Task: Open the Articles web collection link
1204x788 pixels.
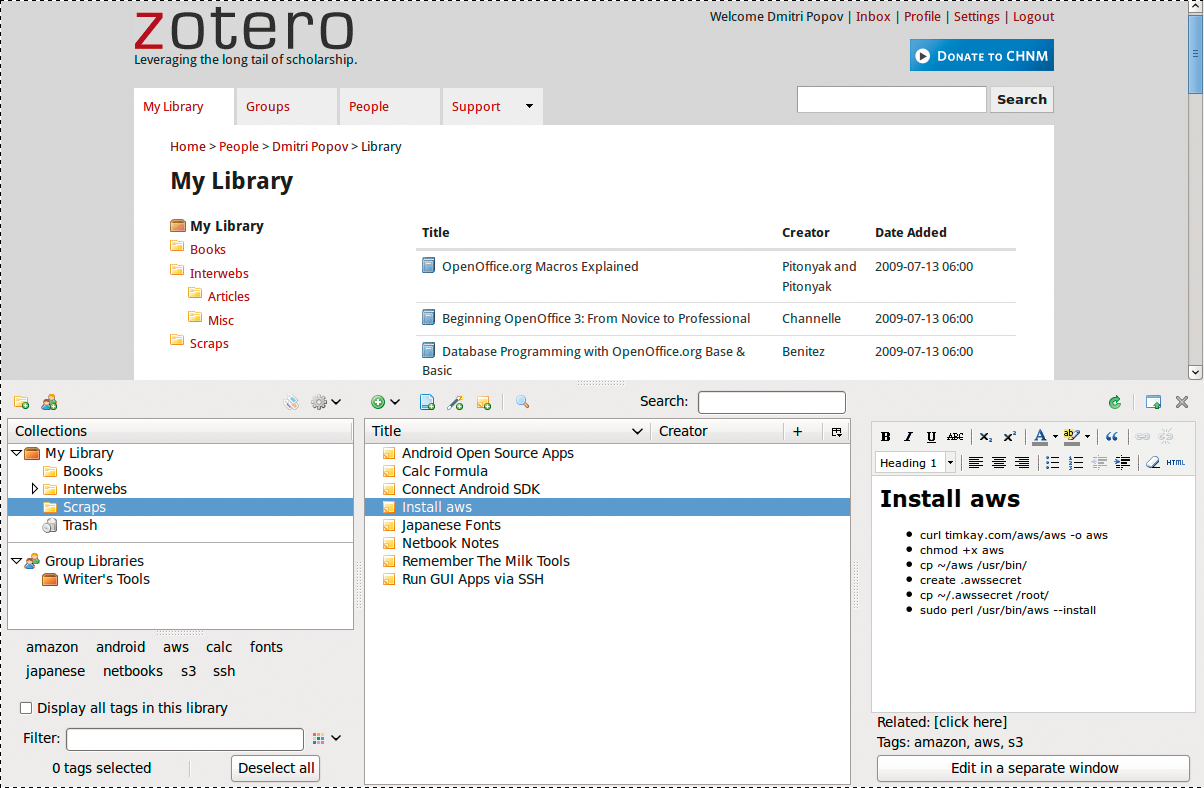Action: (x=229, y=296)
